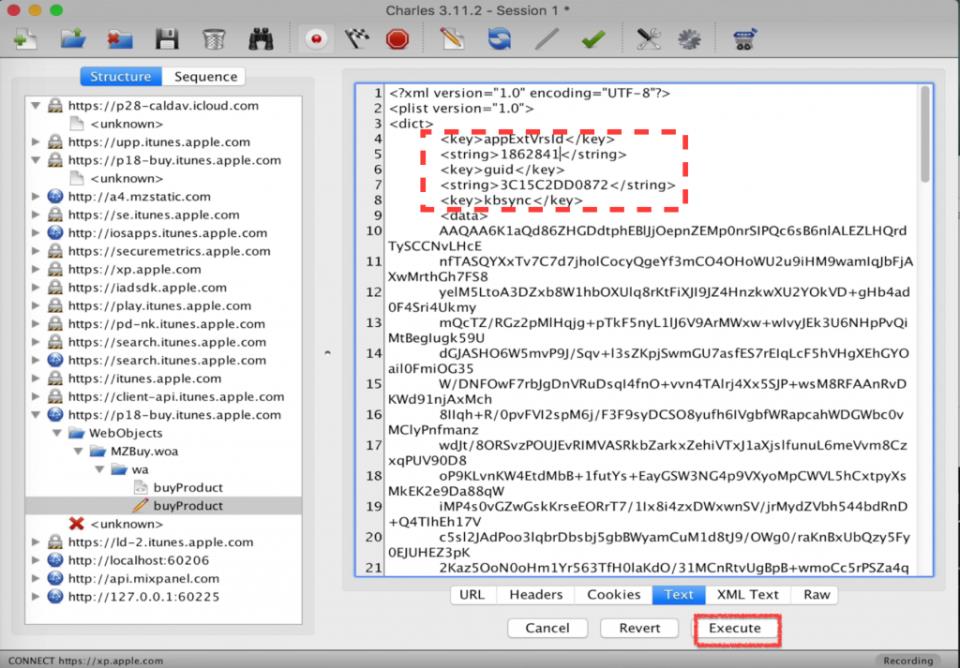Open Tools via wrench and screwdriver icon
960x668 pixels.
point(648,39)
